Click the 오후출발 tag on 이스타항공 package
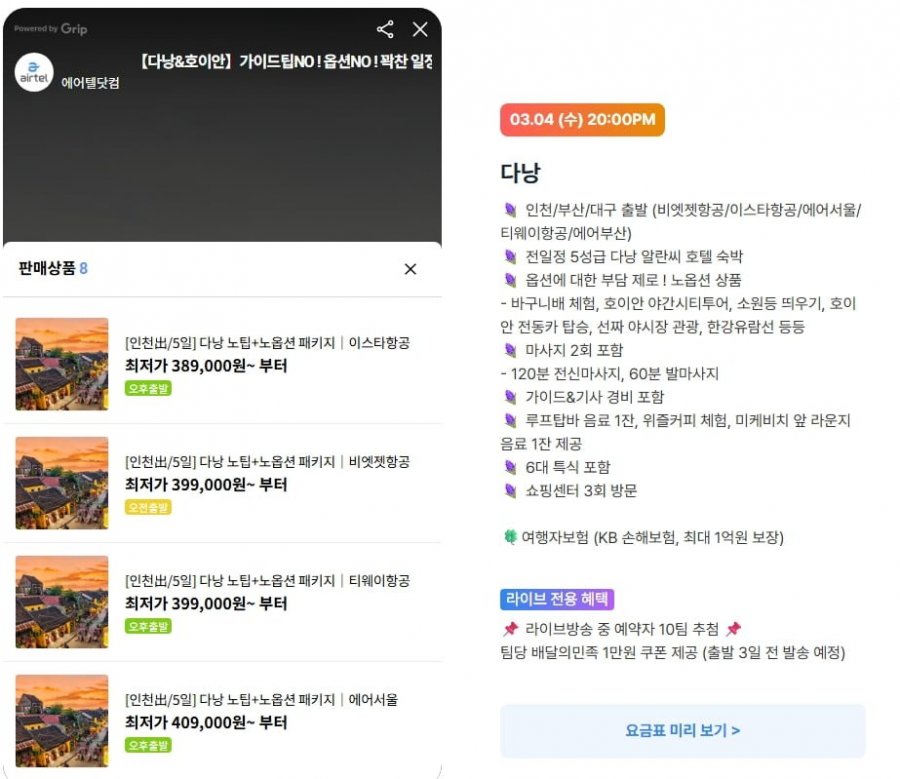 click(148, 388)
